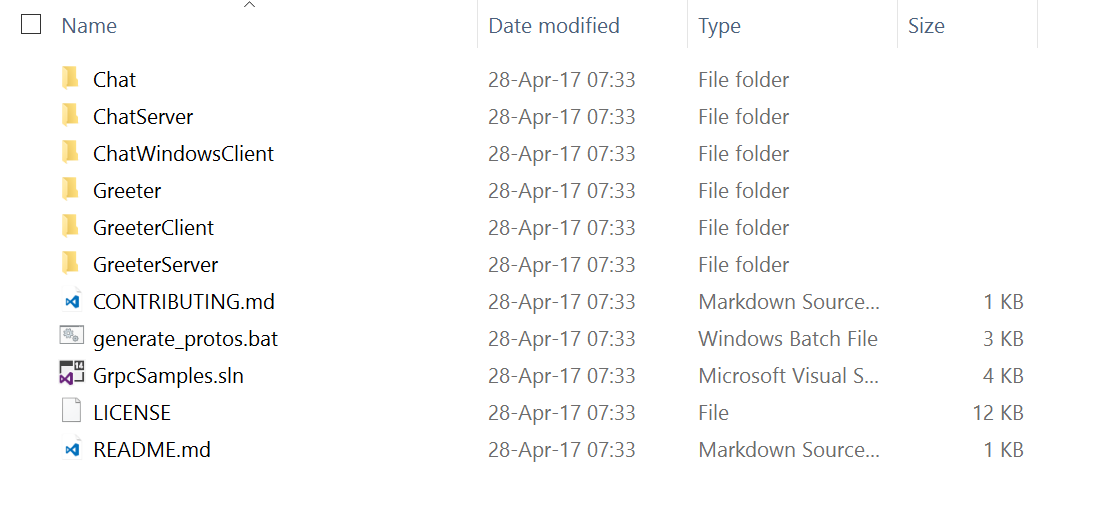
Task: Click the Chat folder icon
Action: [x=70, y=79]
